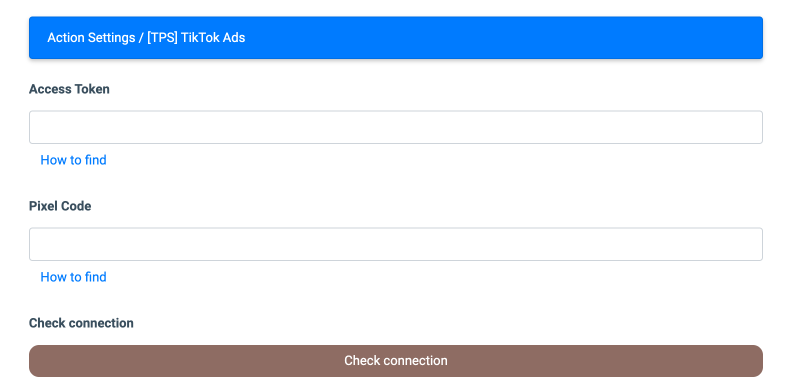View help on finding the Access Token
The height and width of the screenshot is (392, 793).
pyautogui.click(x=73, y=160)
